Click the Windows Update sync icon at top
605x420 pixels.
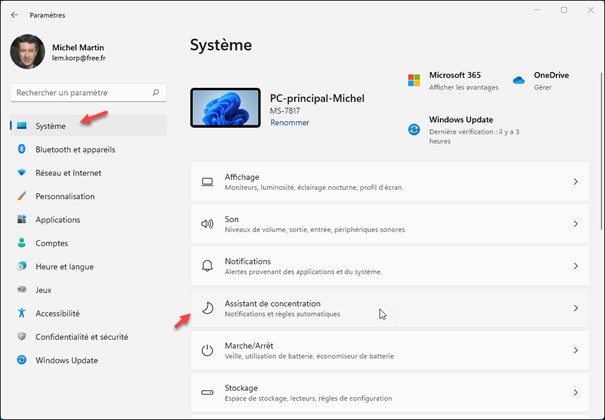(x=414, y=129)
